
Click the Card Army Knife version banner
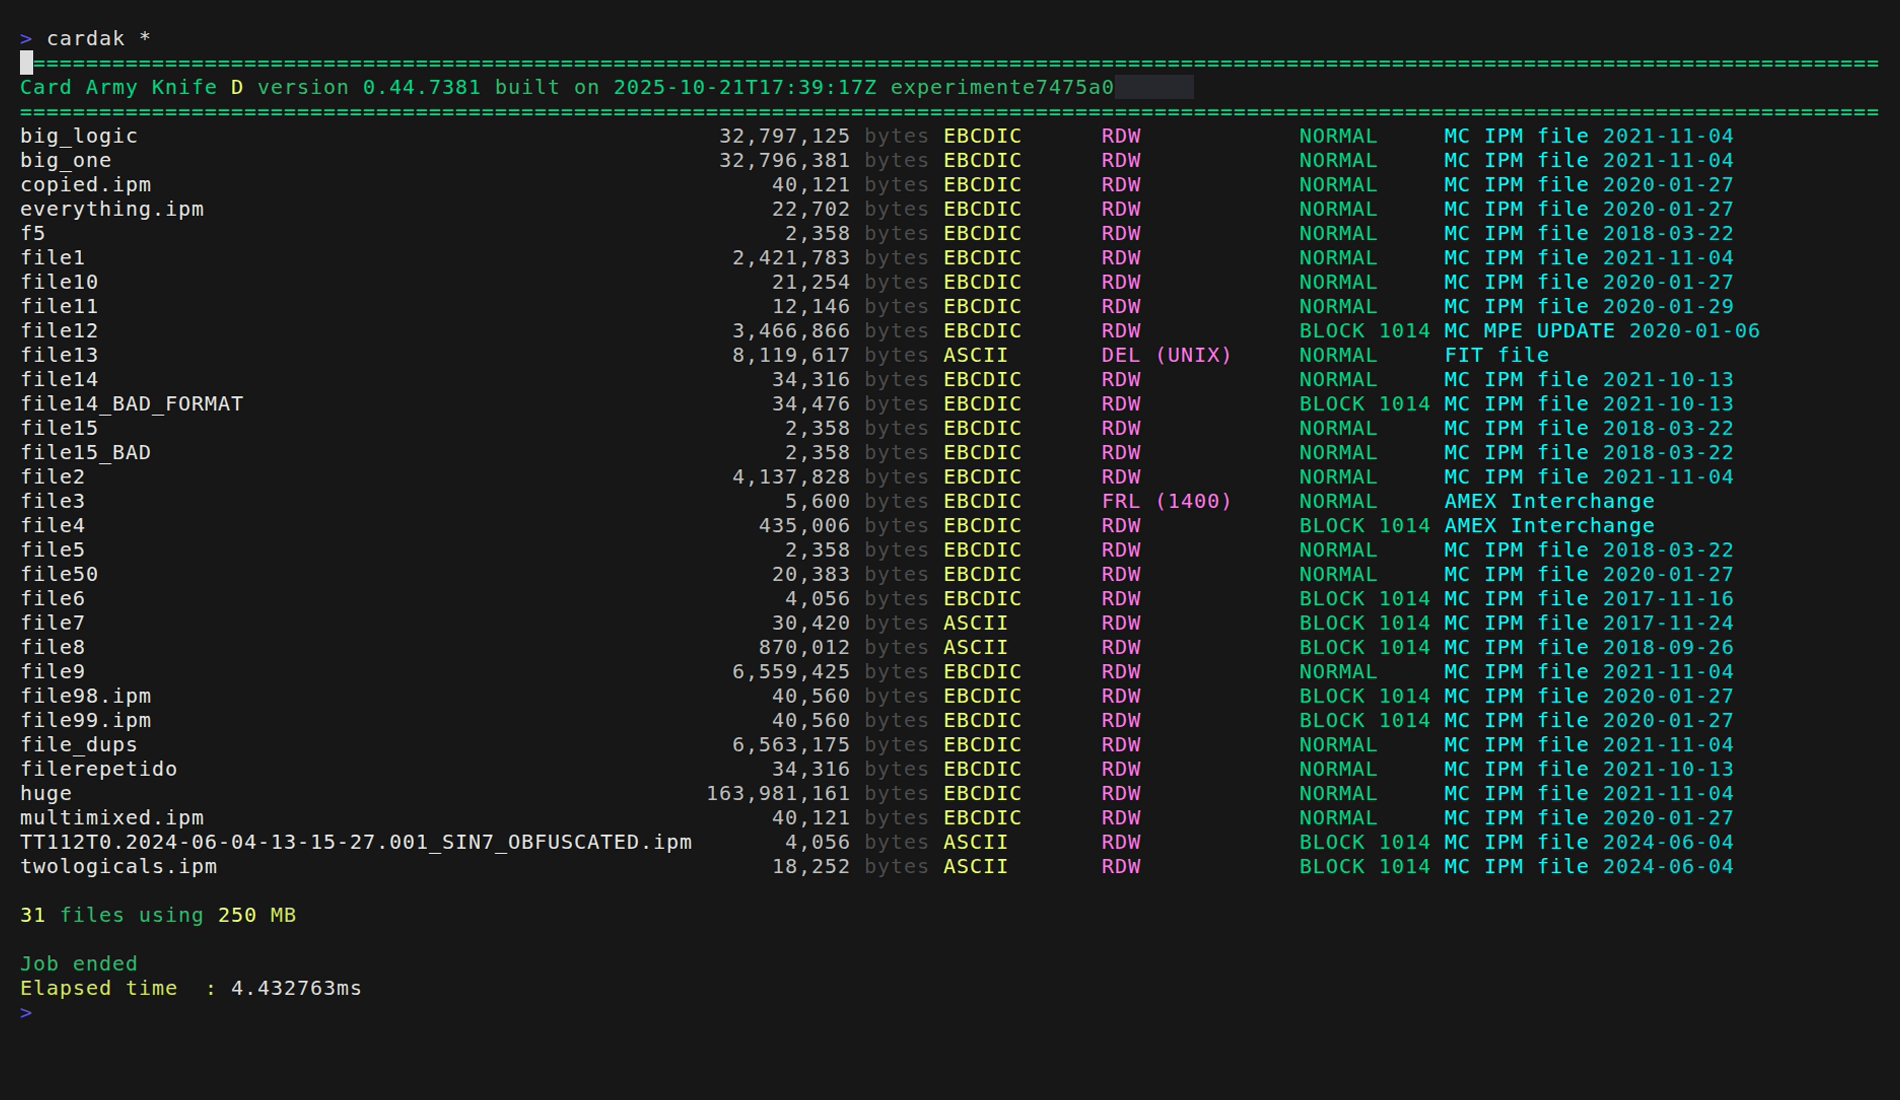[566, 87]
